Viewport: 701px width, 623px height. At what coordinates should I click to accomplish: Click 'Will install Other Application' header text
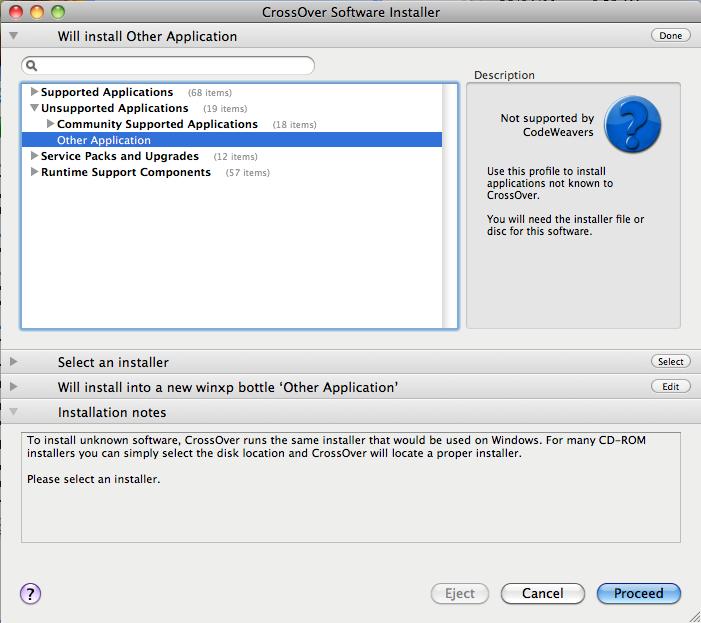(147, 36)
